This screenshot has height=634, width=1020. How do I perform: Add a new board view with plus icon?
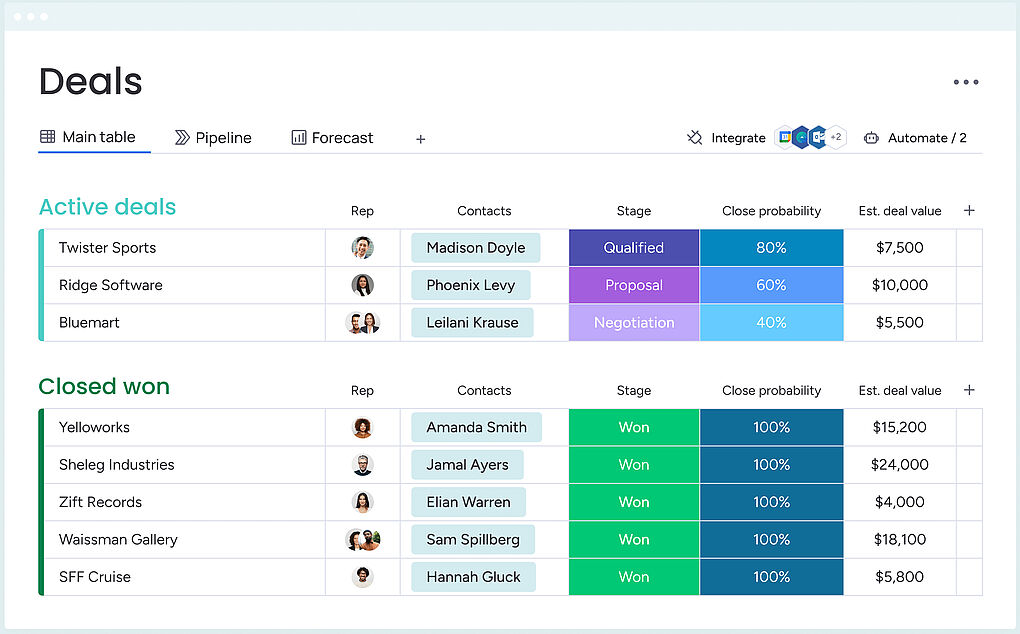420,139
